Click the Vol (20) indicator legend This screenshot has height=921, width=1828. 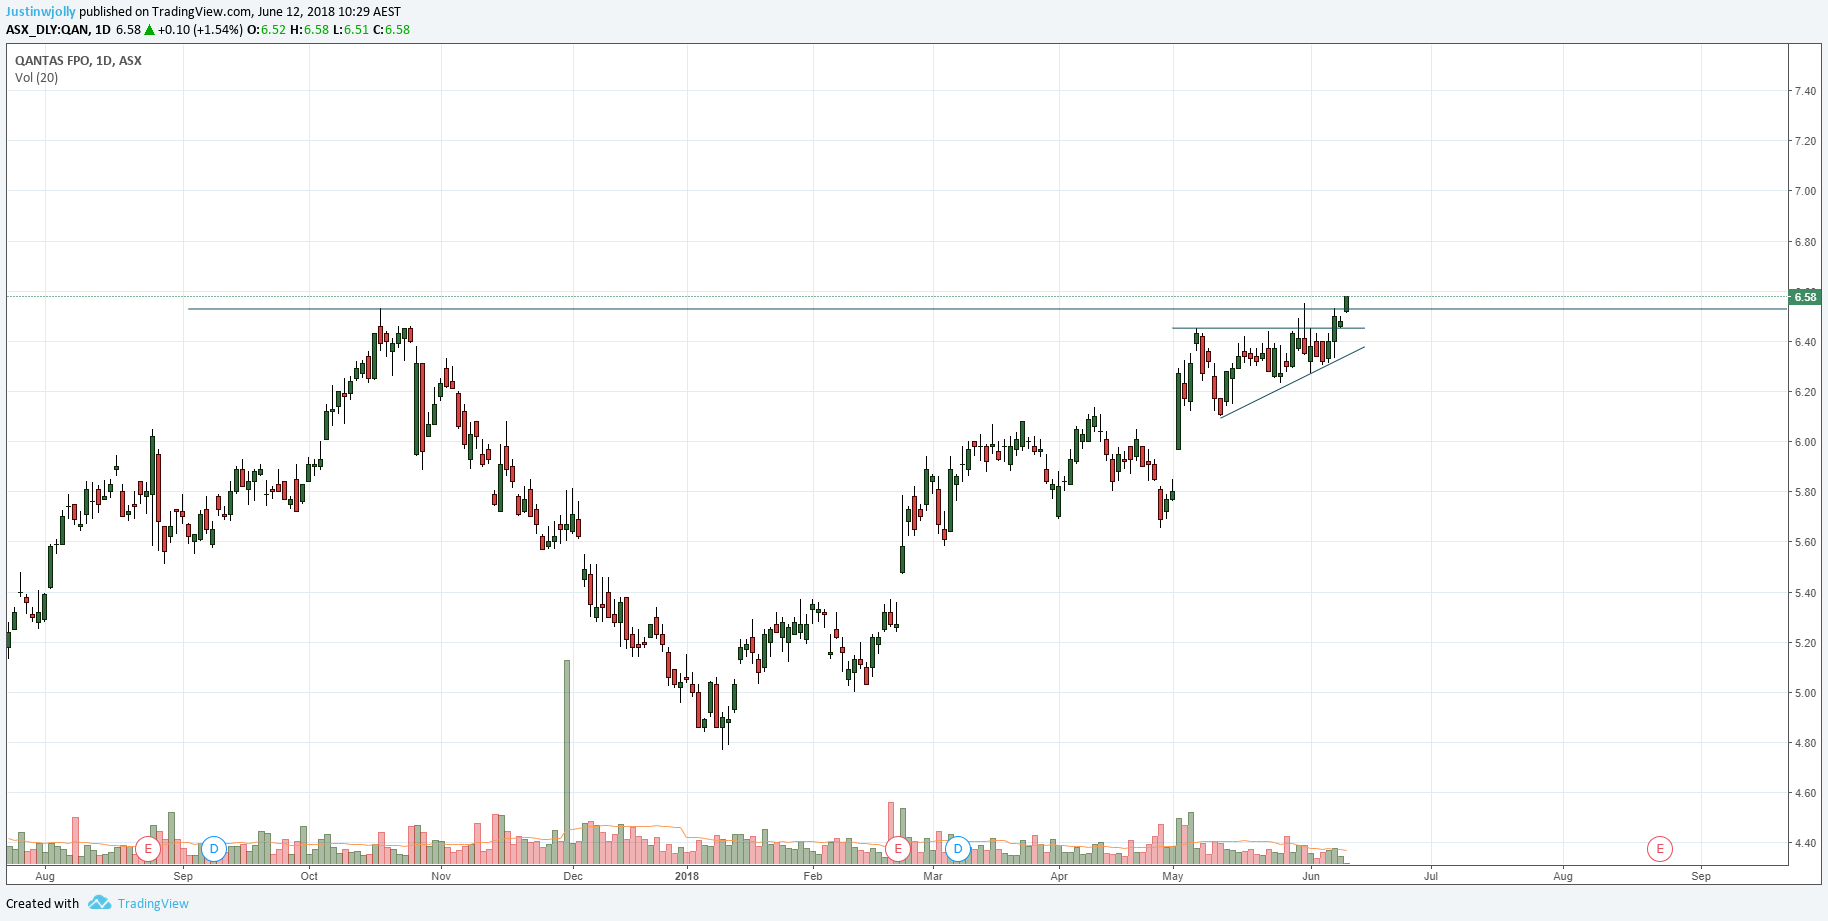pyautogui.click(x=36, y=78)
